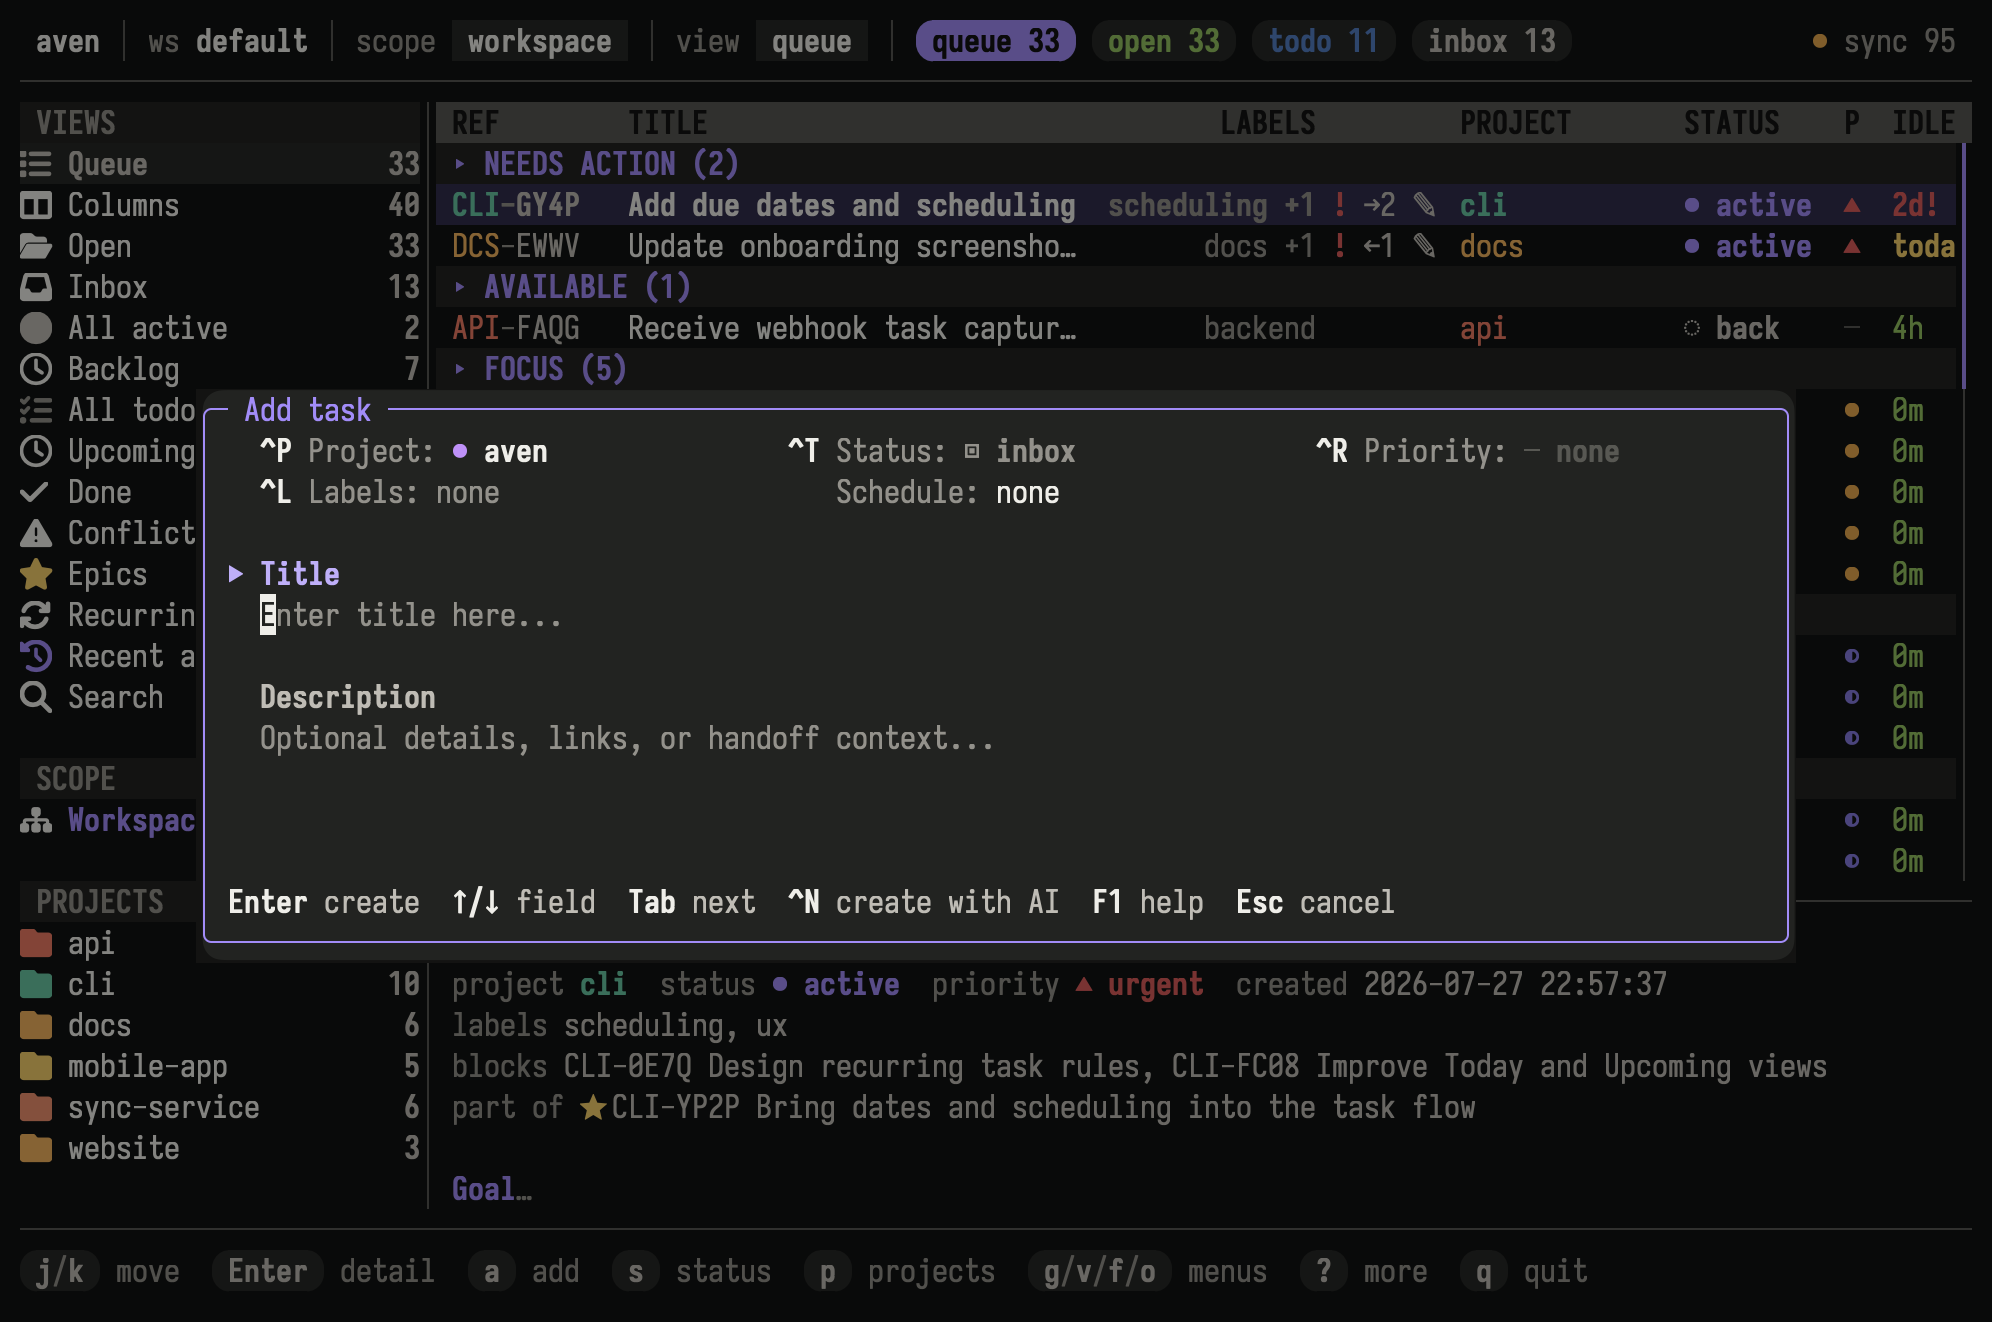Click the pencil note icon on DCS-EWWV row
This screenshot has height=1322, width=1992.
coord(1425,246)
